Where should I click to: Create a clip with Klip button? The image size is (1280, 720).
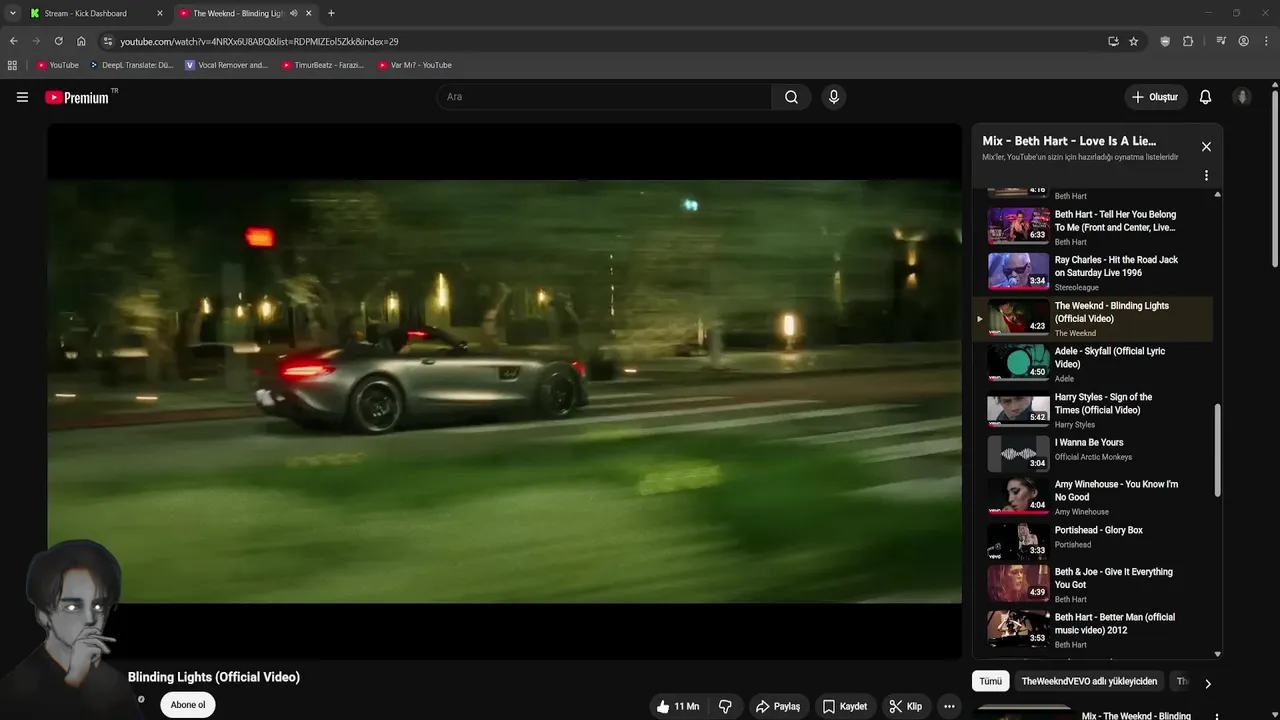pyautogui.click(x=906, y=706)
